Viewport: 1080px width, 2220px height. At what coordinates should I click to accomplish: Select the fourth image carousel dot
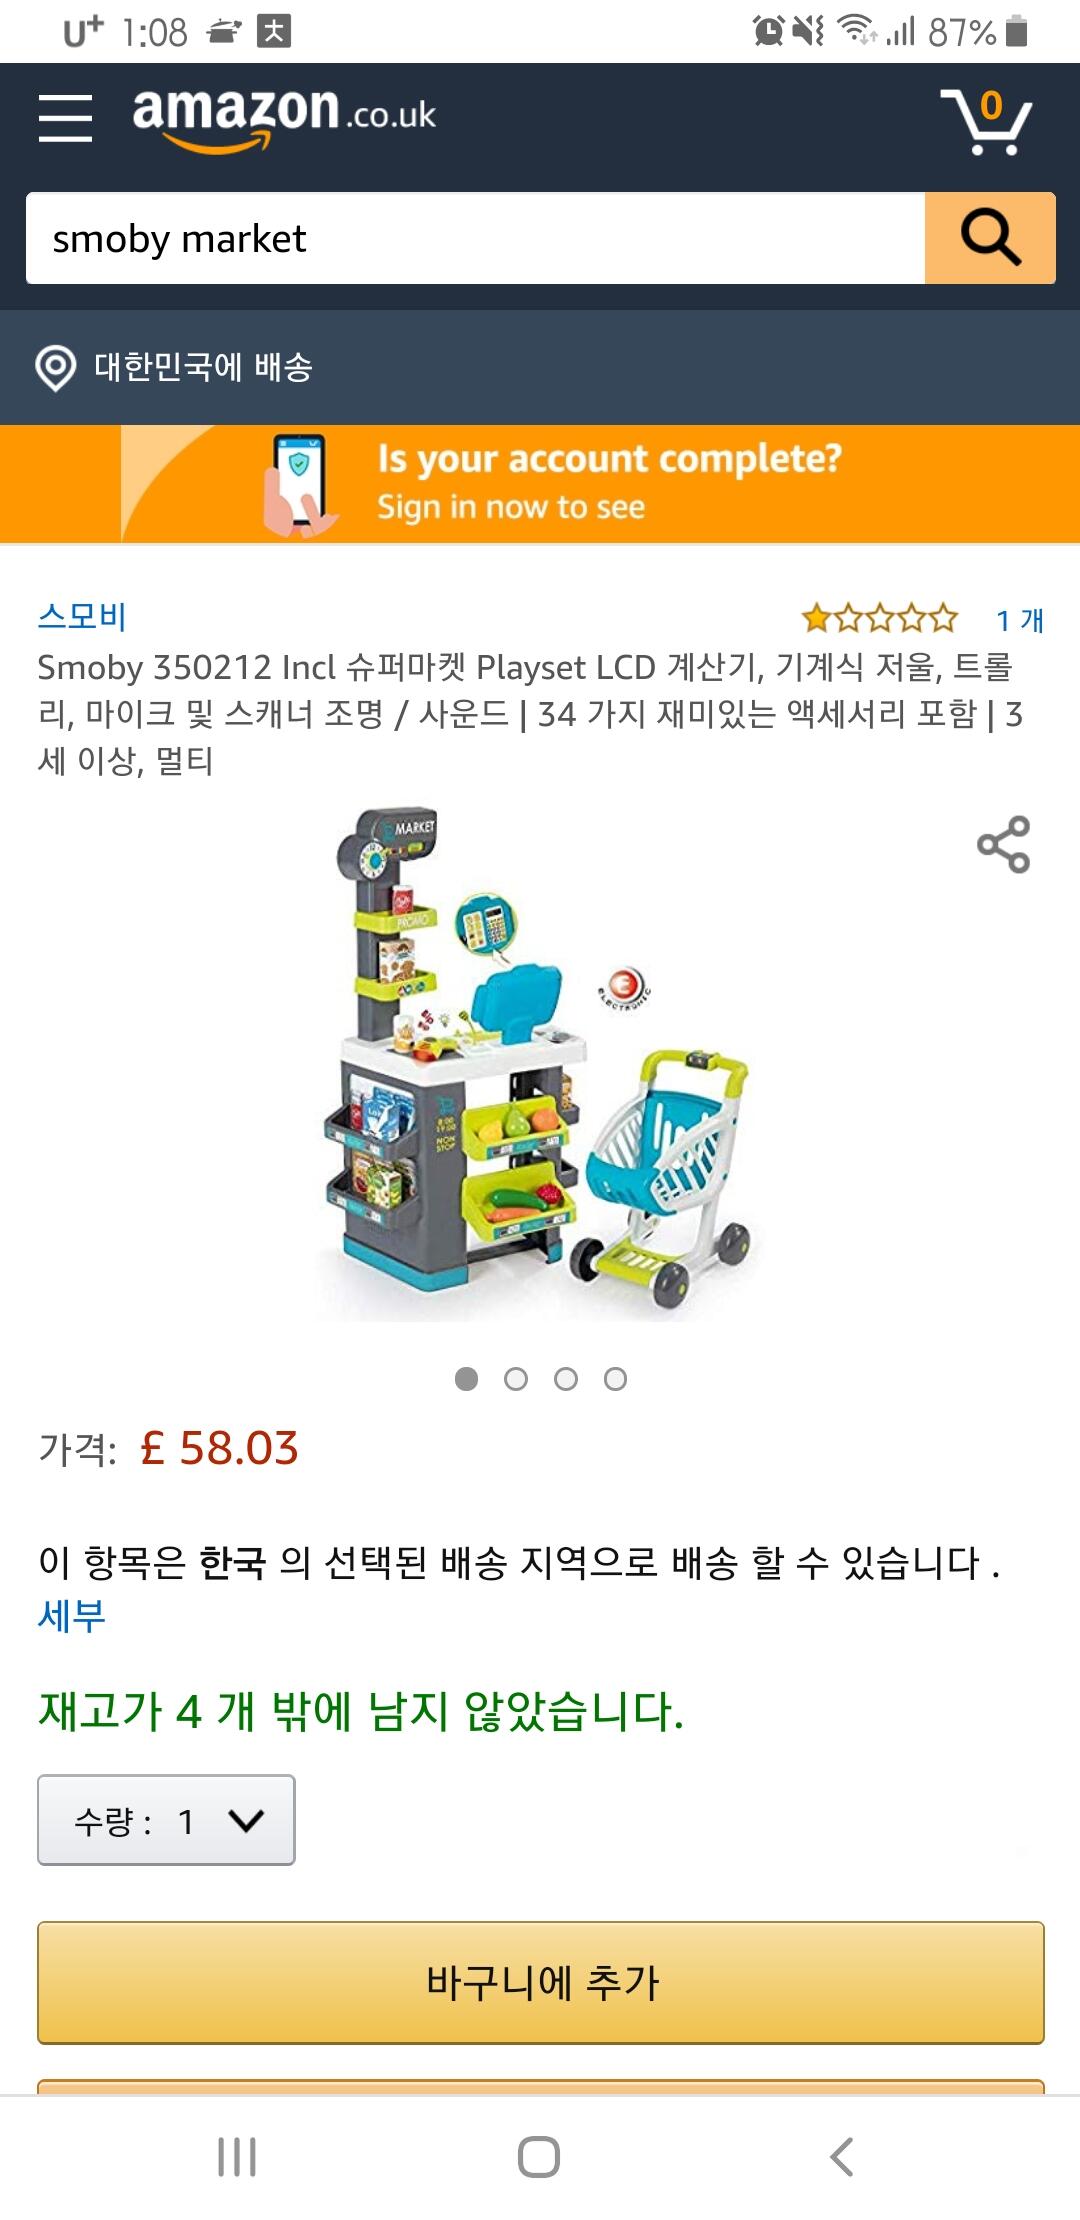616,1379
